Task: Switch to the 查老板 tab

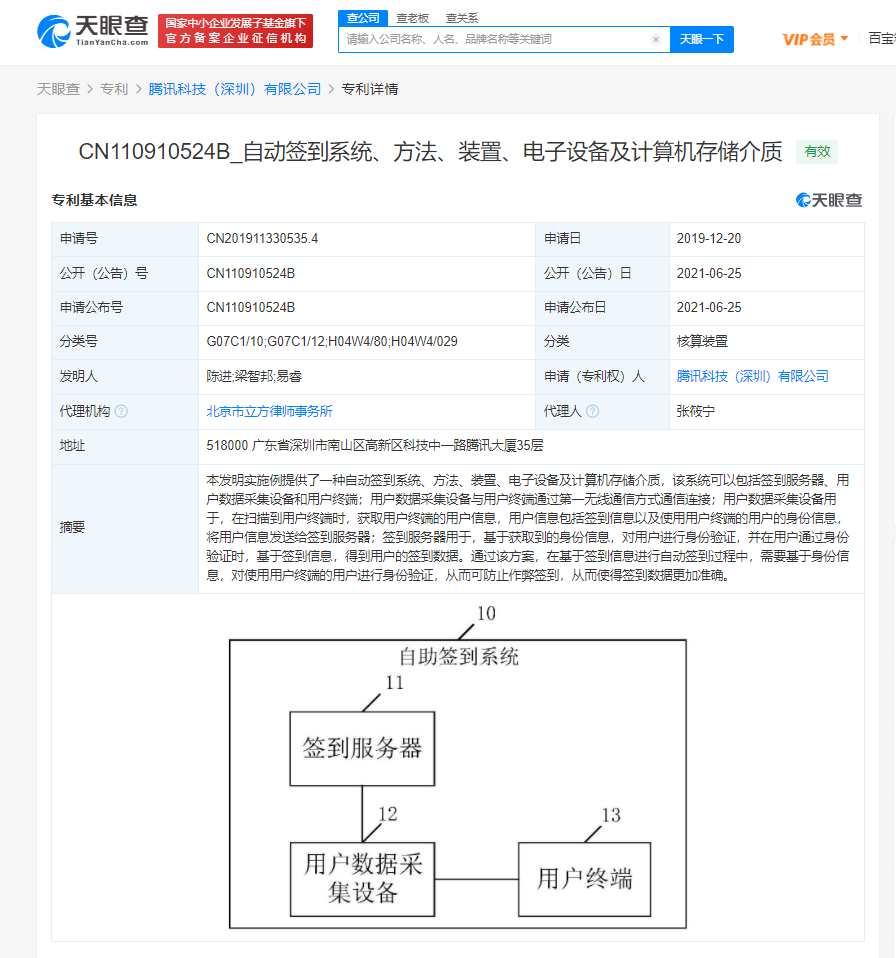Action: click(x=413, y=18)
